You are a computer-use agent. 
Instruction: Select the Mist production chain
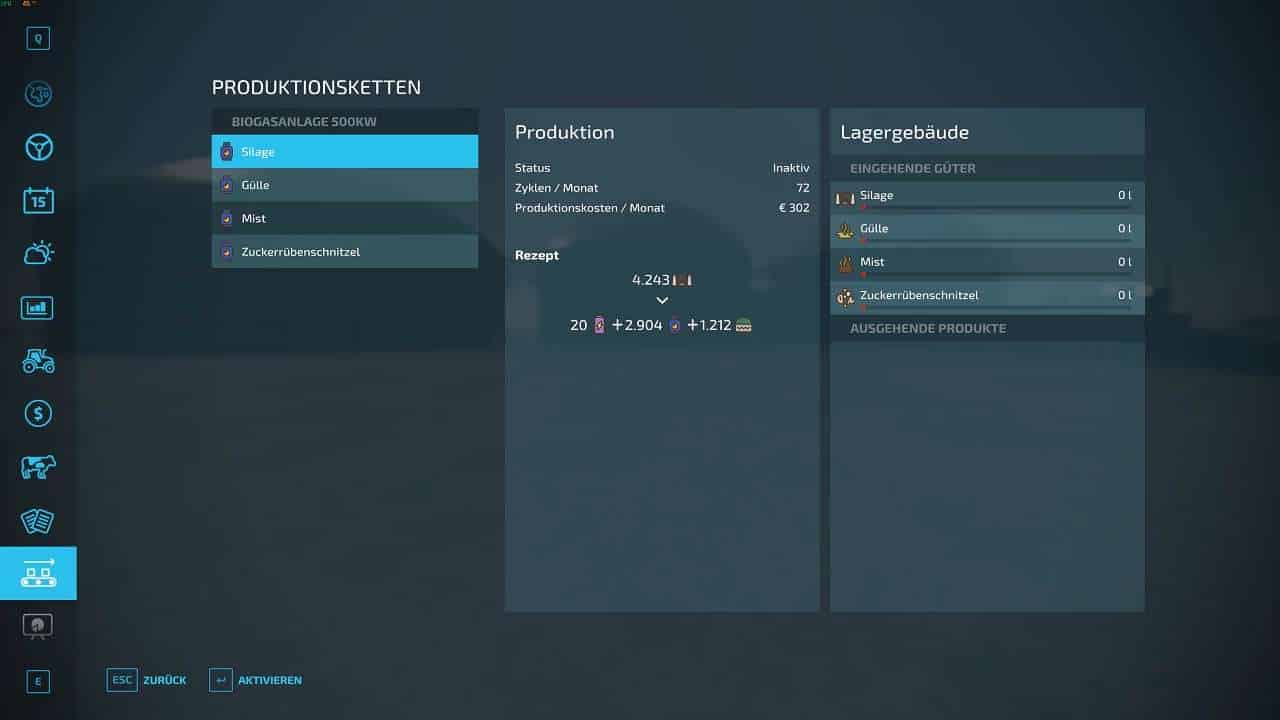click(x=345, y=218)
